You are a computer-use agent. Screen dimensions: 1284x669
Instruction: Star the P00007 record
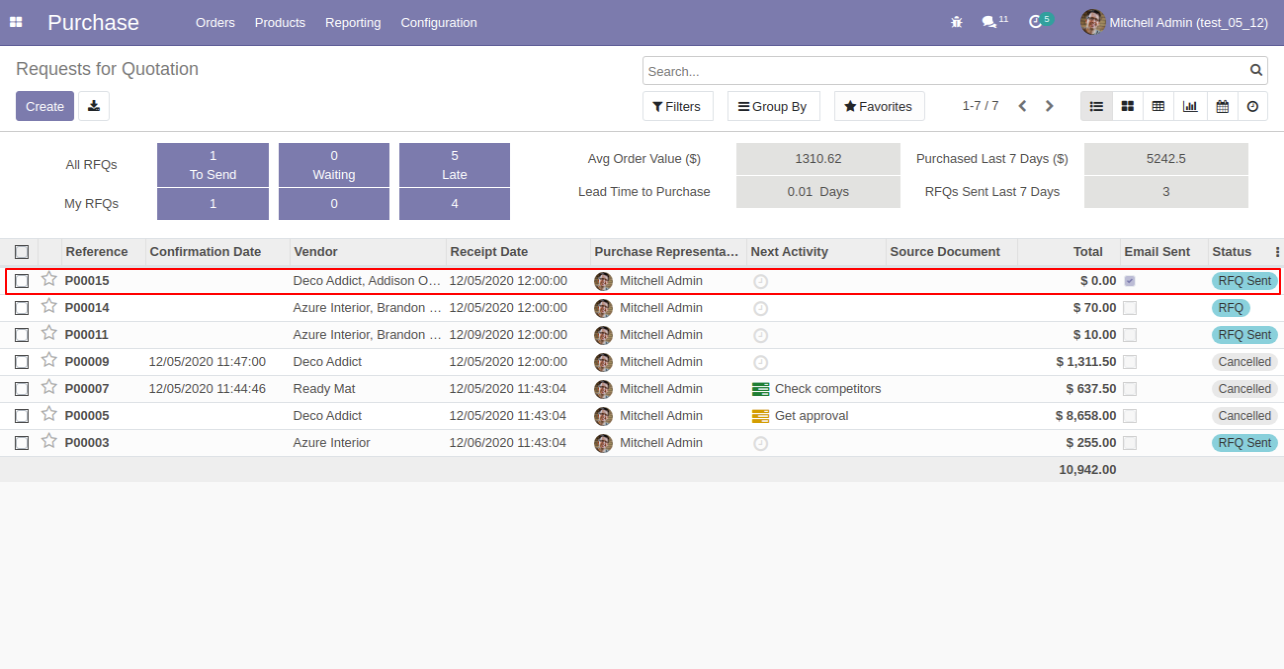click(49, 387)
